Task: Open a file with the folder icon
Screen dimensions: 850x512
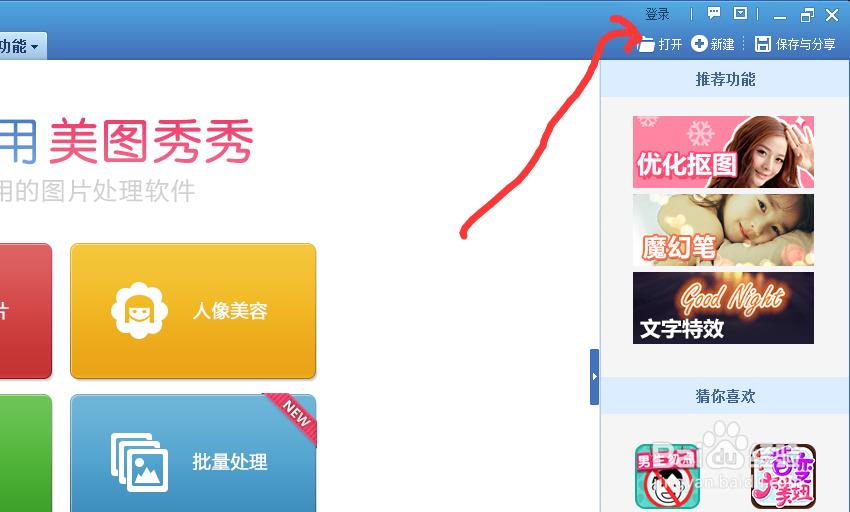Action: 646,44
